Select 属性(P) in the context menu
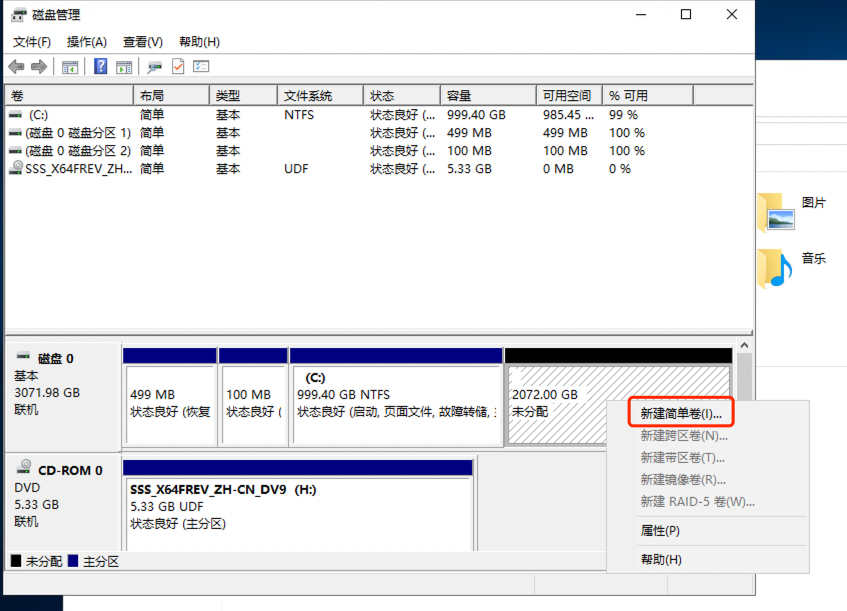Screen dimensions: 847x611 pyautogui.click(x=660, y=530)
